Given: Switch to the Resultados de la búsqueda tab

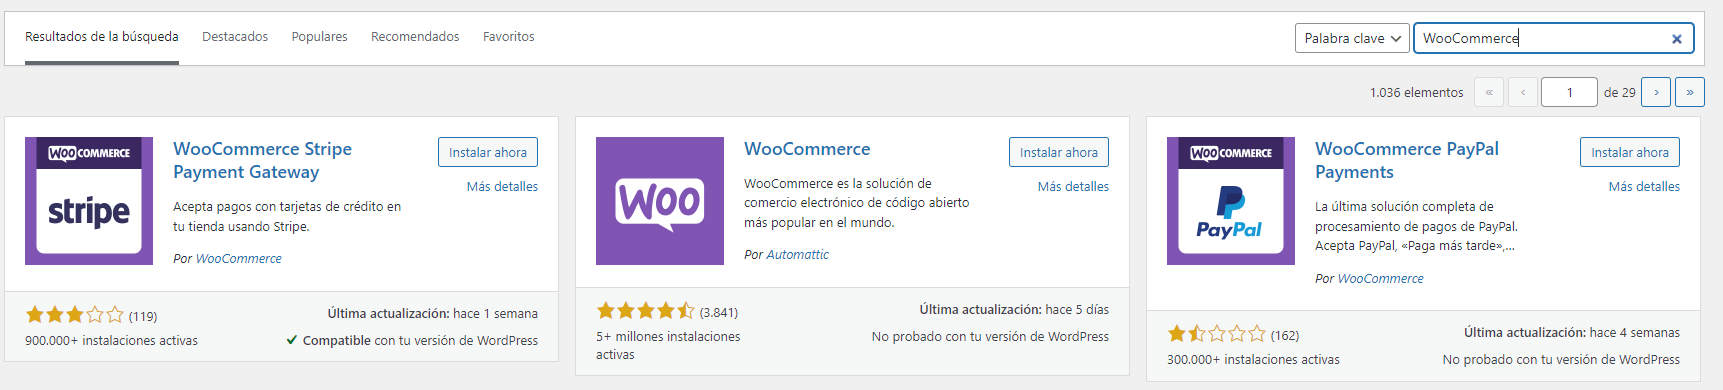Looking at the screenshot, I should (x=102, y=37).
